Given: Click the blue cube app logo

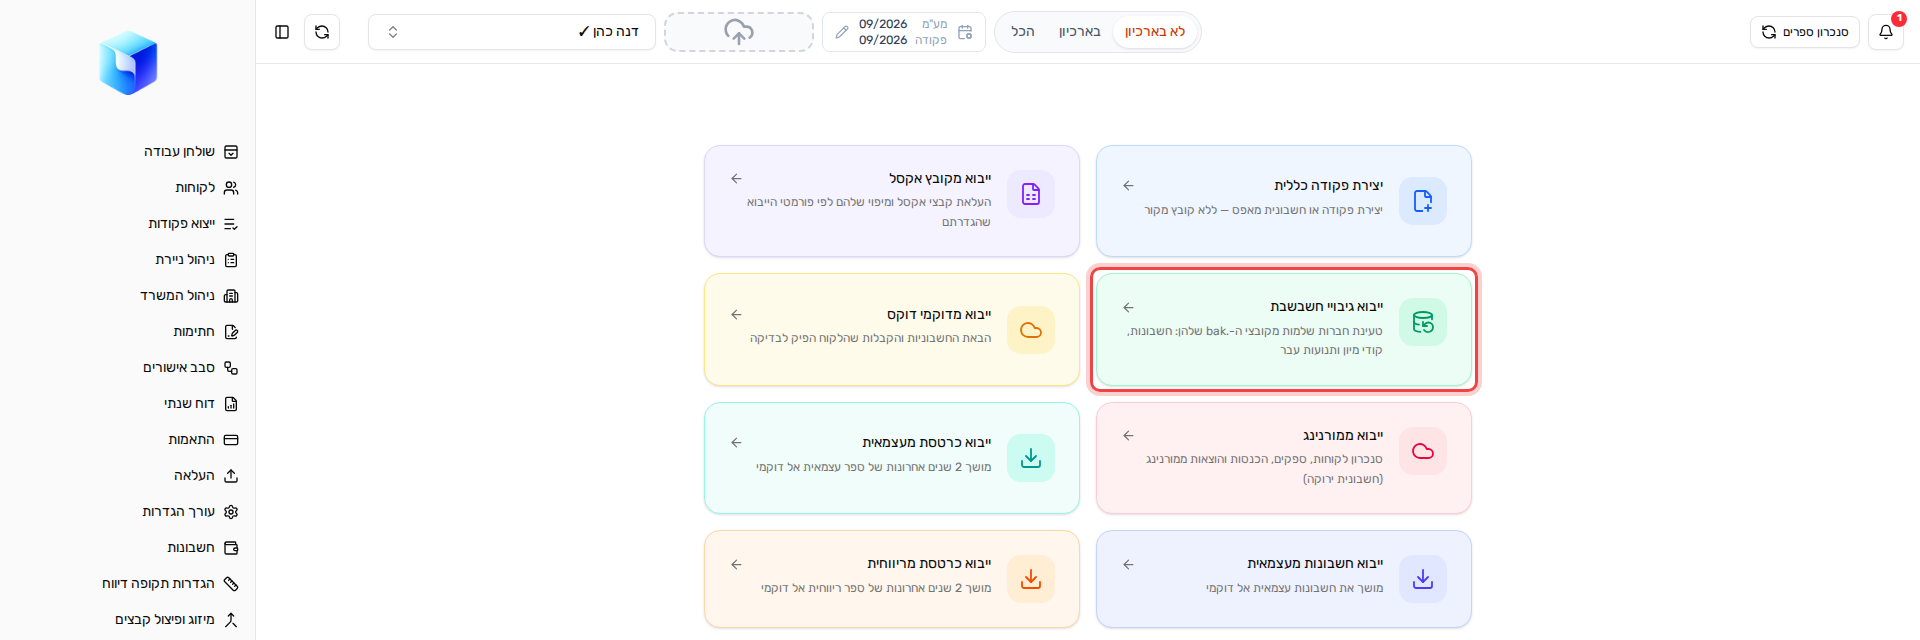Looking at the screenshot, I should (128, 63).
